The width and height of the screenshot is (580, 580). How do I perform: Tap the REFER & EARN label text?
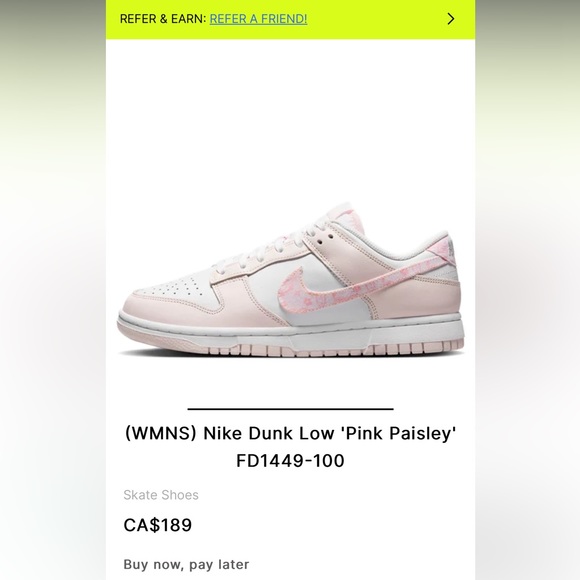[163, 18]
